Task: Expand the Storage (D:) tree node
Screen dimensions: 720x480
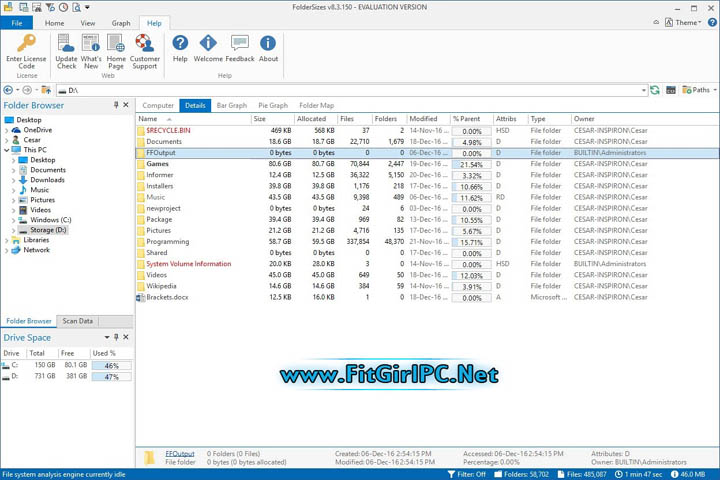Action: tap(14, 230)
